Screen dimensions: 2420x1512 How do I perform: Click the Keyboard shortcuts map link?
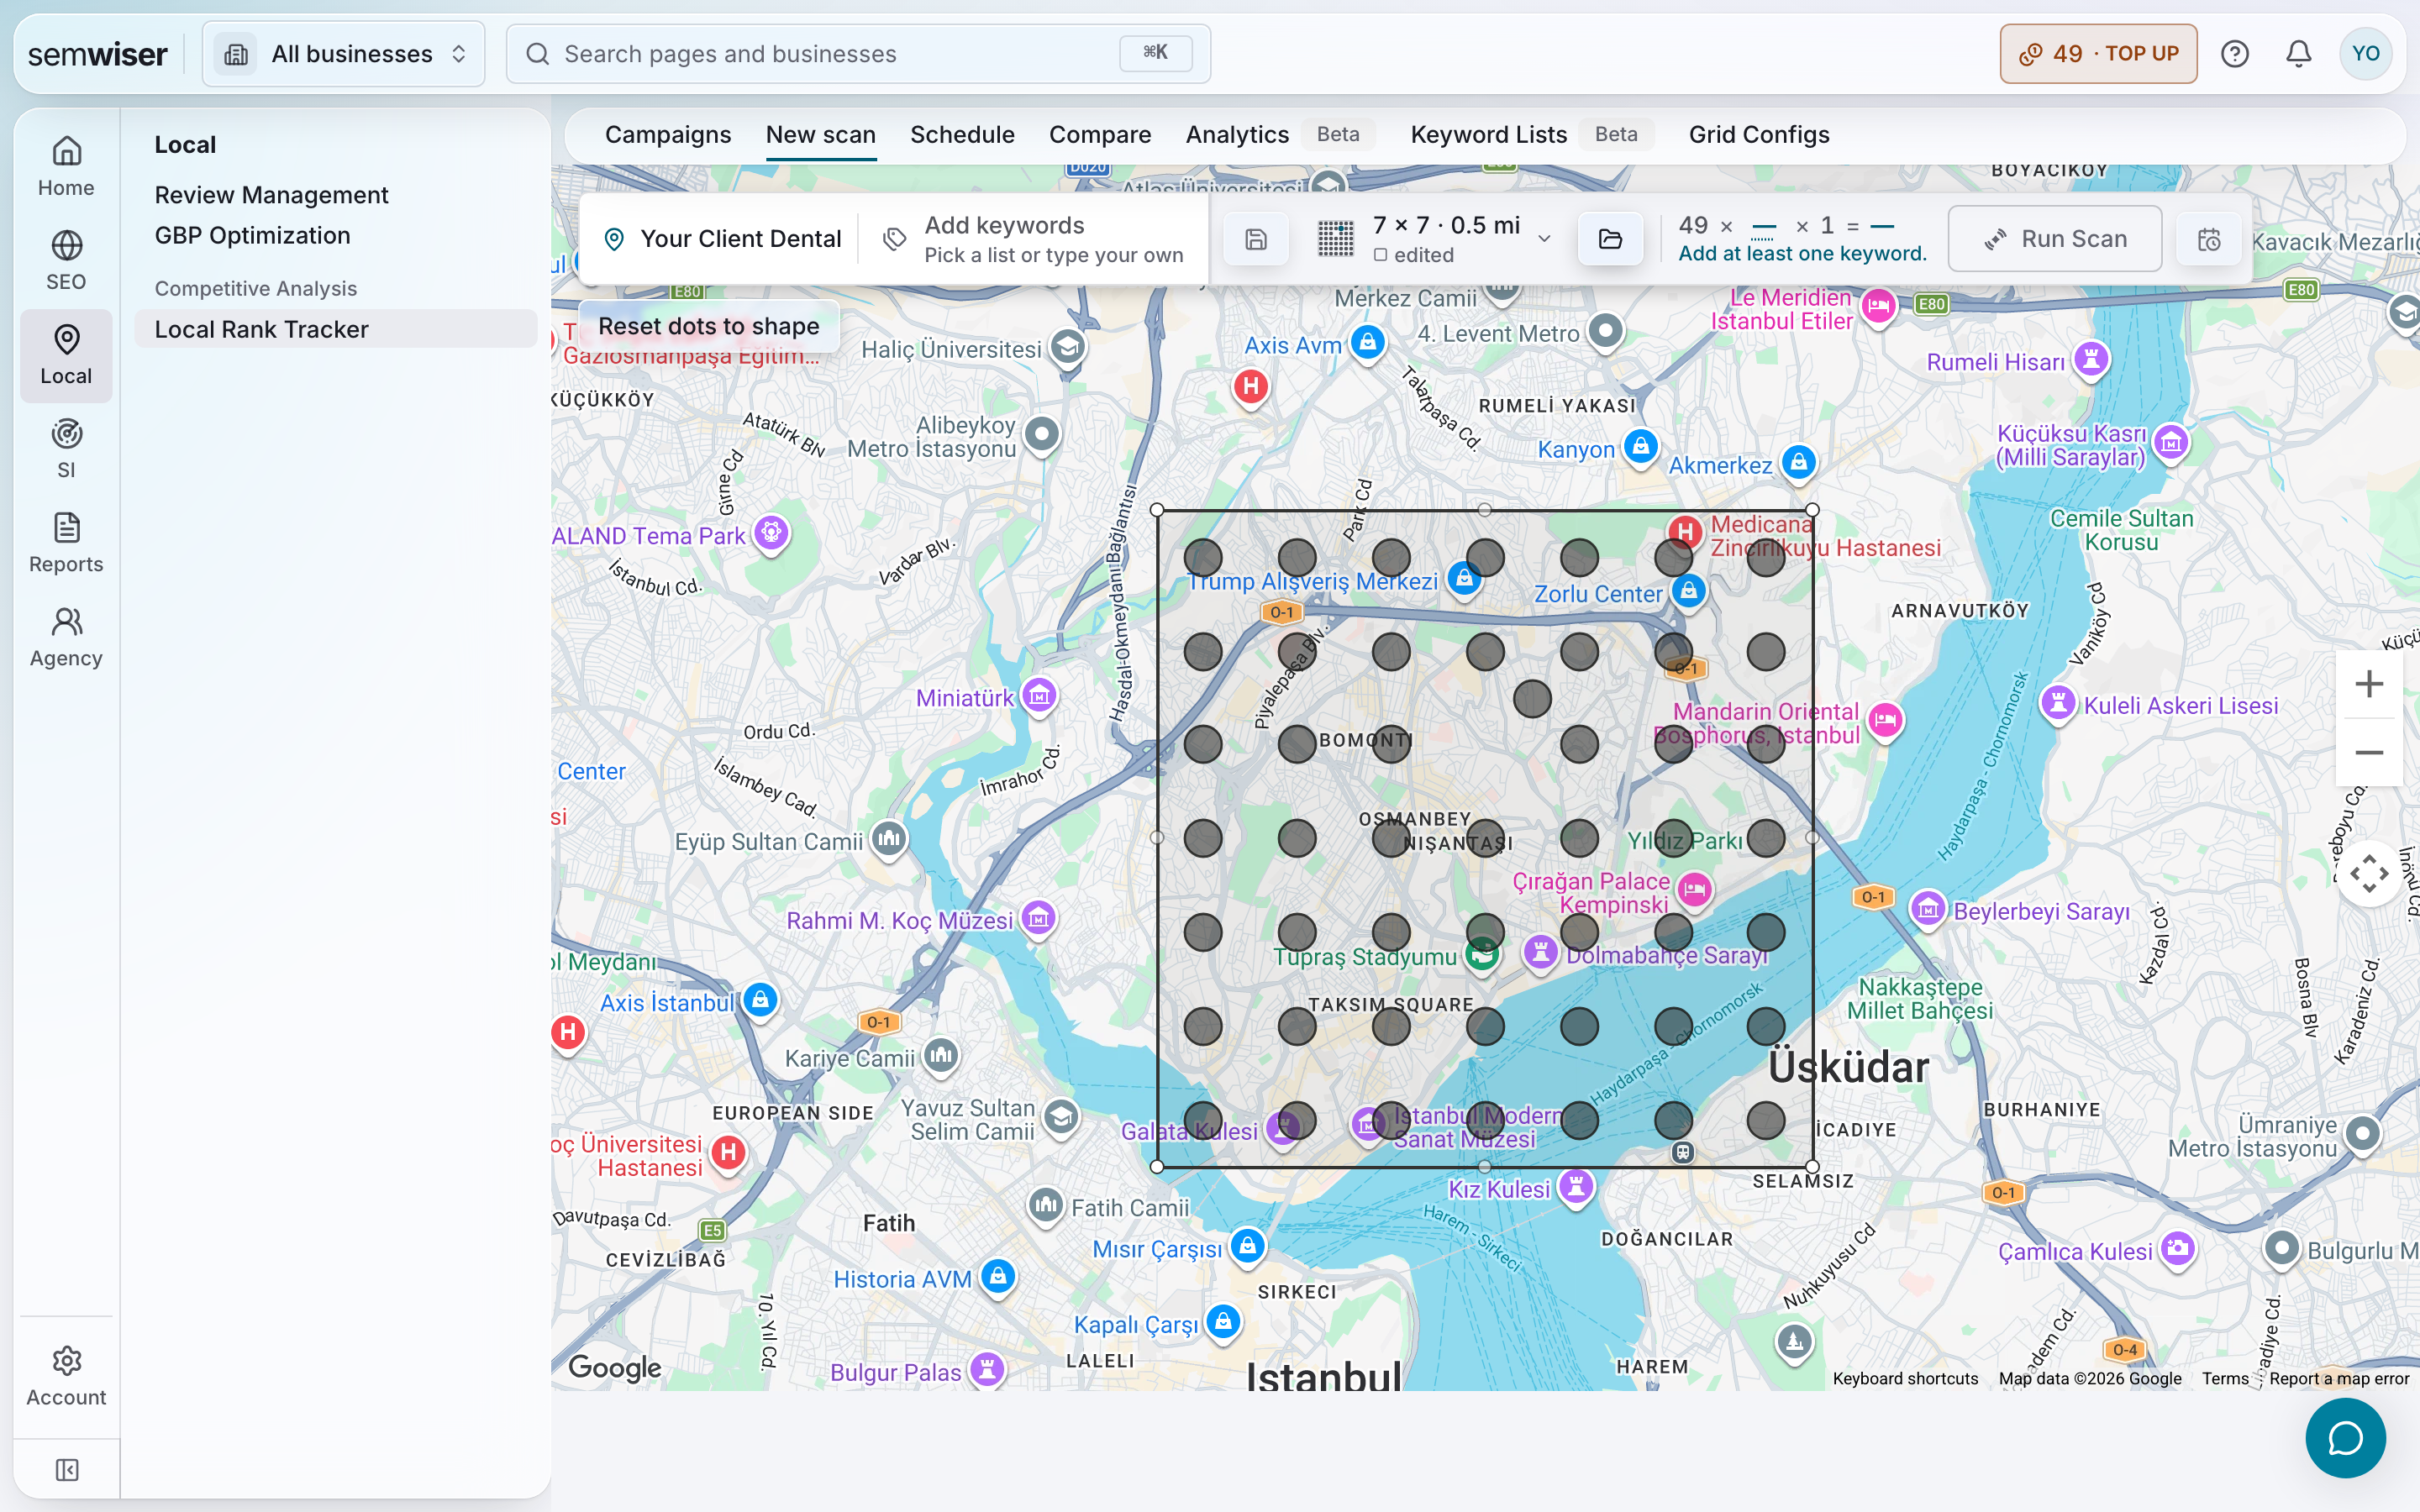tap(1905, 1378)
